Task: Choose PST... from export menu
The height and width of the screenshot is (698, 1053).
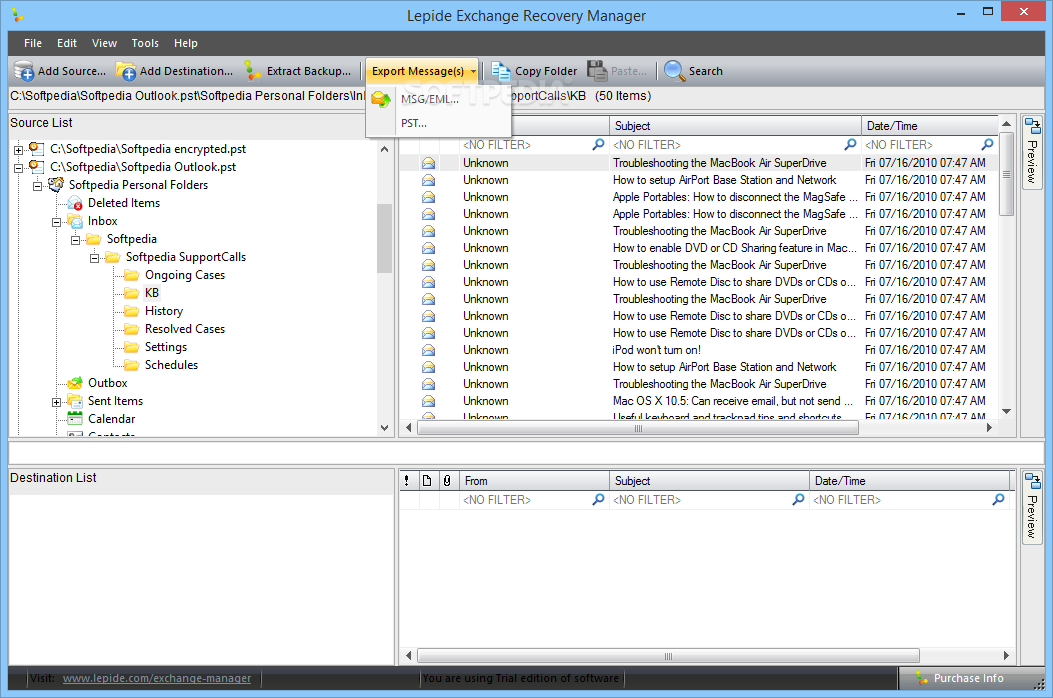Action: (x=414, y=123)
